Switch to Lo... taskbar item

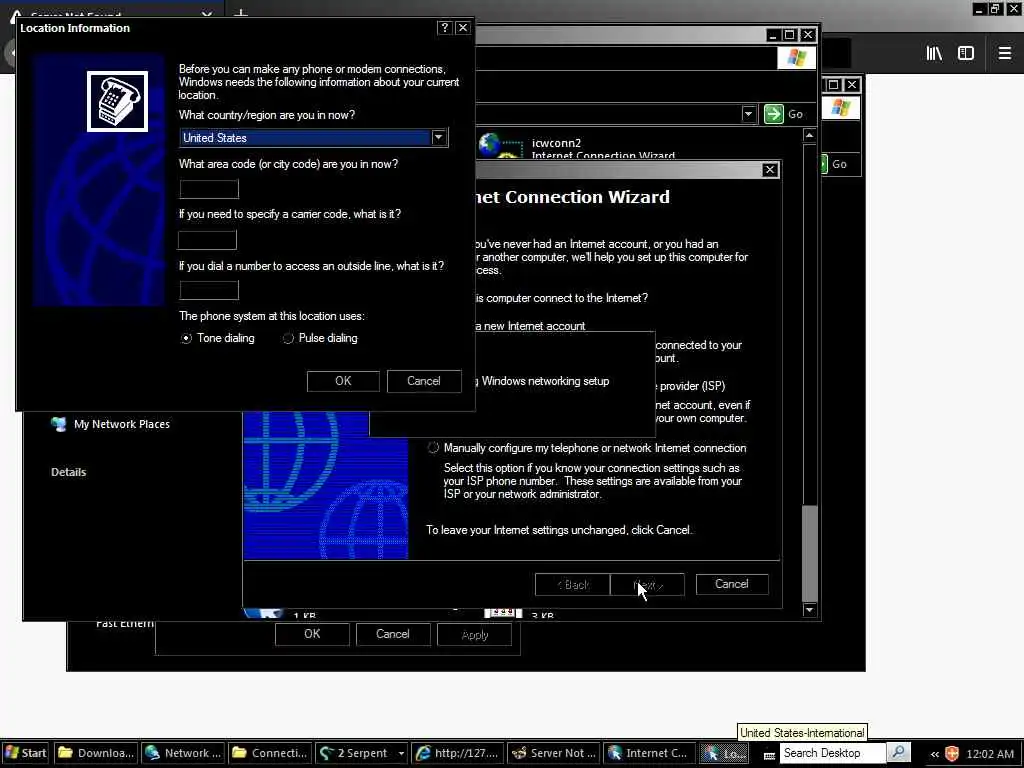(724, 753)
